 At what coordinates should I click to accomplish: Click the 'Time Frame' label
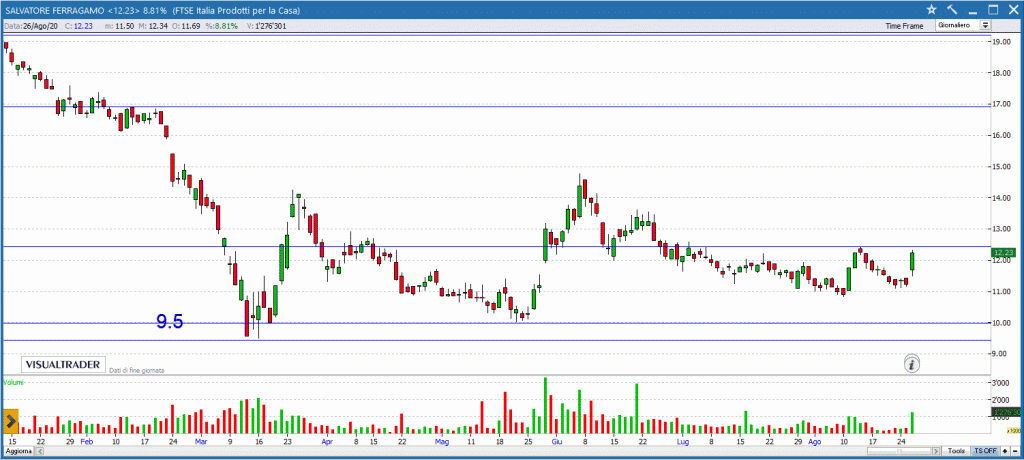pyautogui.click(x=904, y=26)
